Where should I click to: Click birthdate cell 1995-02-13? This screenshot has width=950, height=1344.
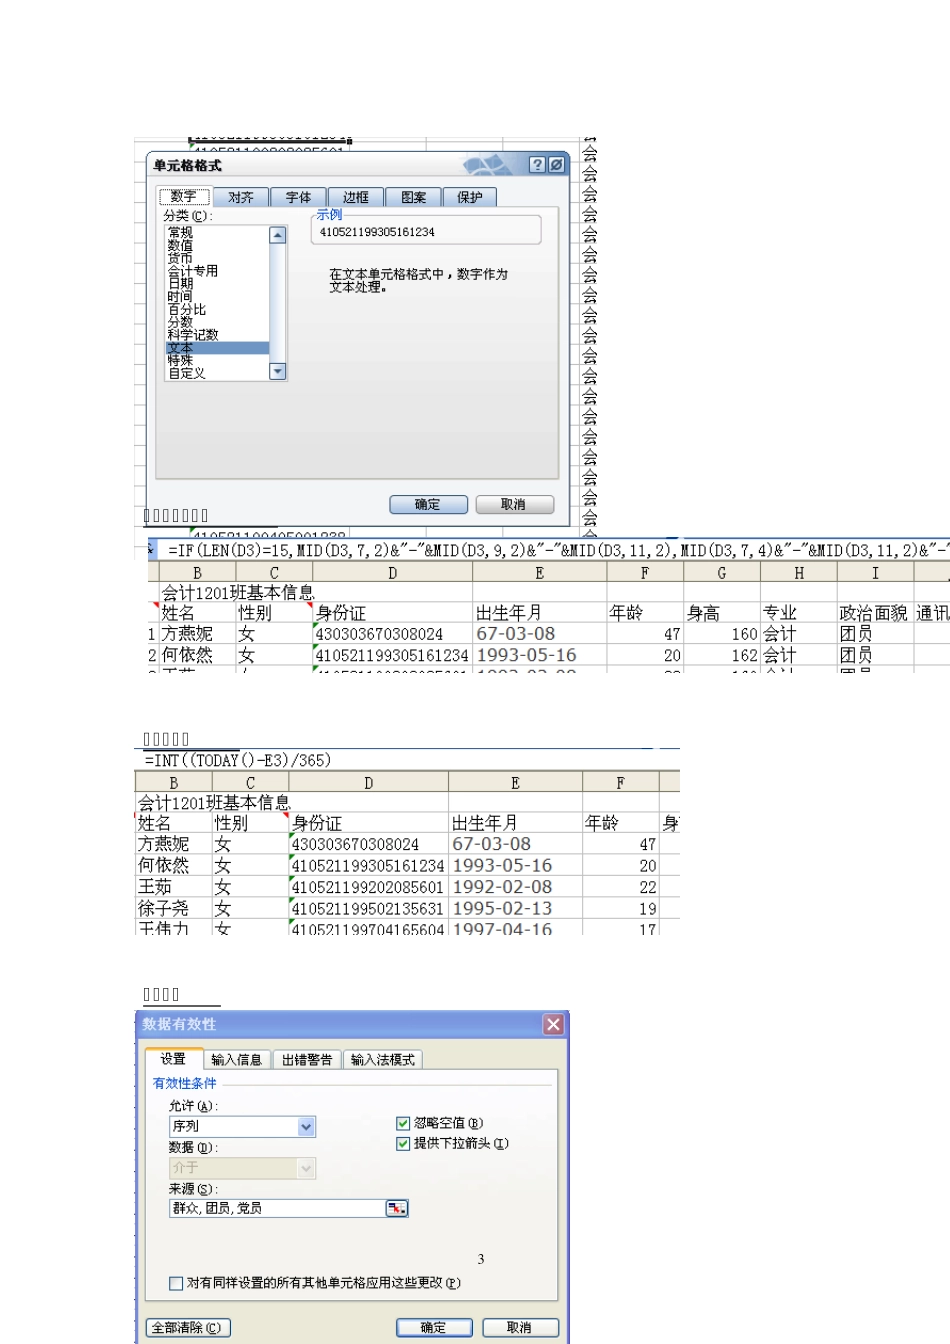[515, 908]
